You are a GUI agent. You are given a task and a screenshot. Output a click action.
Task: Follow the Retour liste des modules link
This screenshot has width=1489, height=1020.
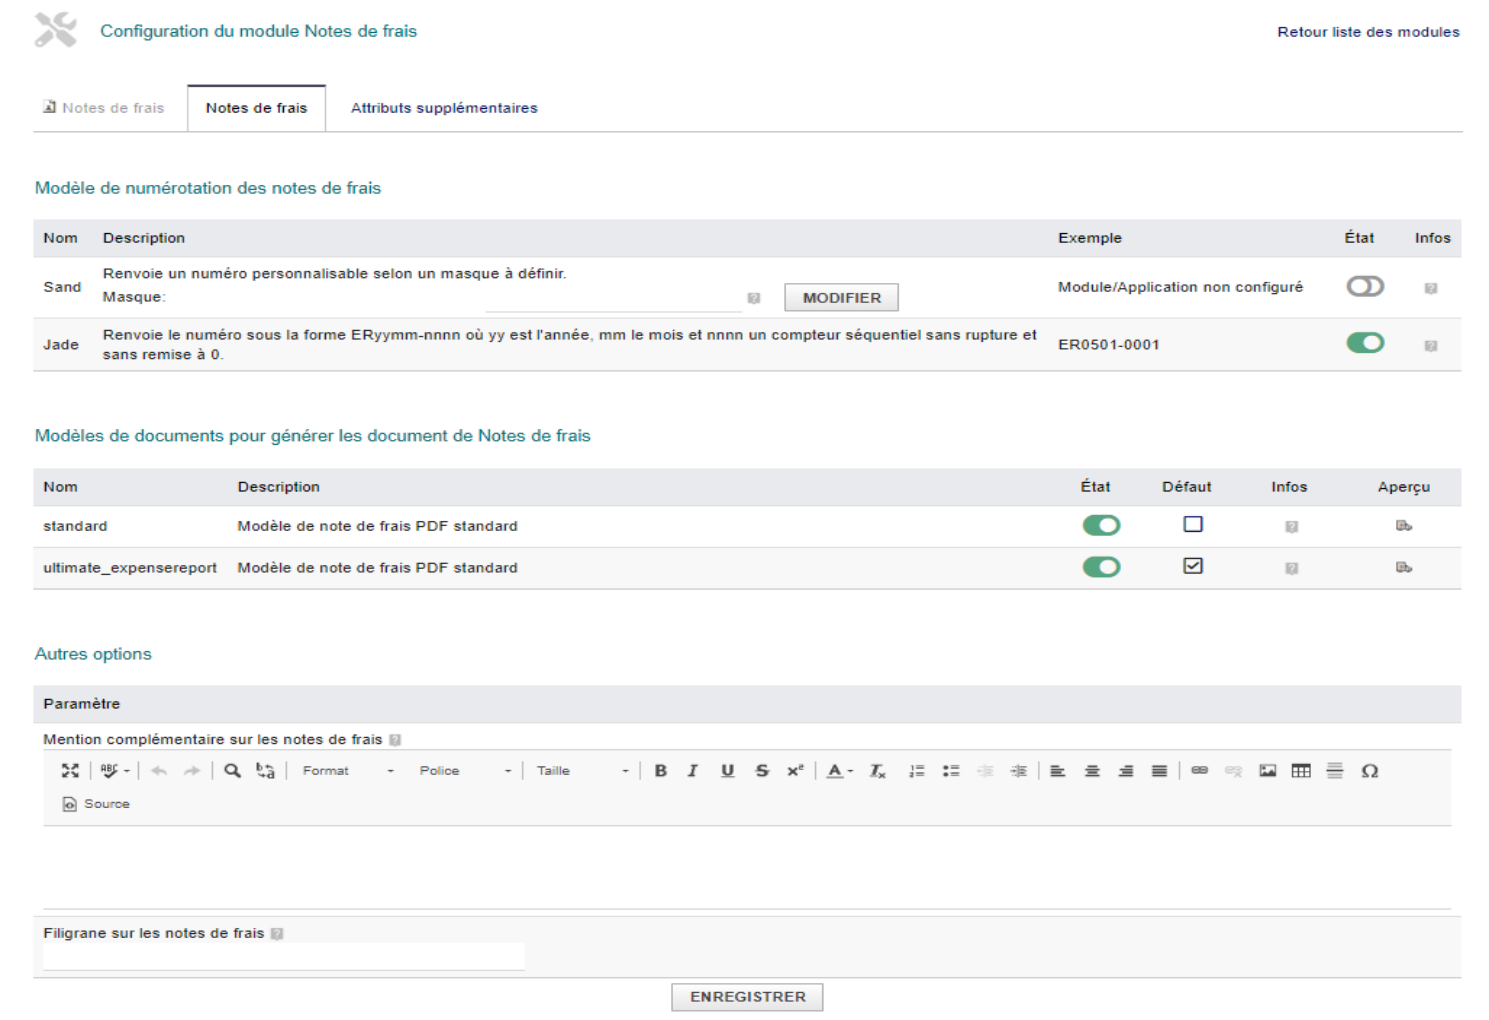1368,32
